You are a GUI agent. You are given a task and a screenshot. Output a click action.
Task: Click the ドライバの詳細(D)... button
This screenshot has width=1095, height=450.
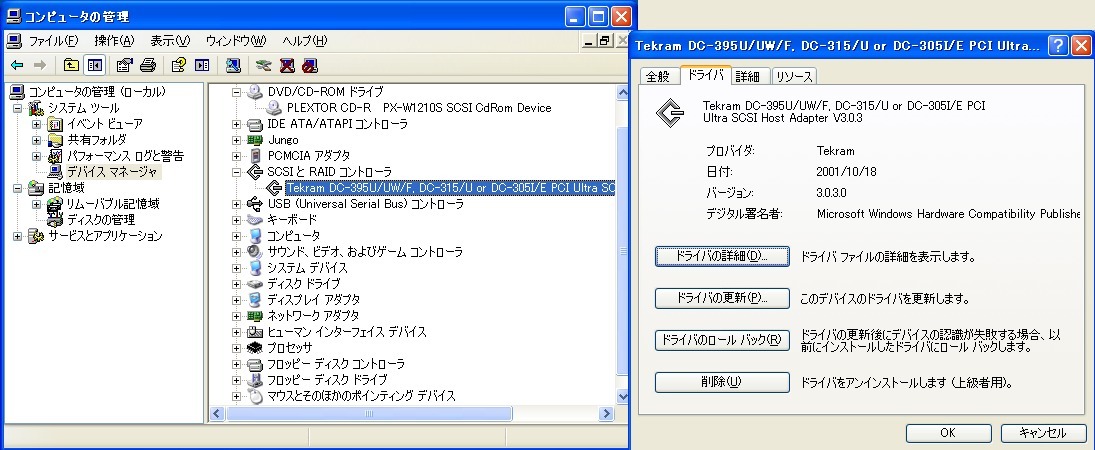pyautogui.click(x=722, y=256)
